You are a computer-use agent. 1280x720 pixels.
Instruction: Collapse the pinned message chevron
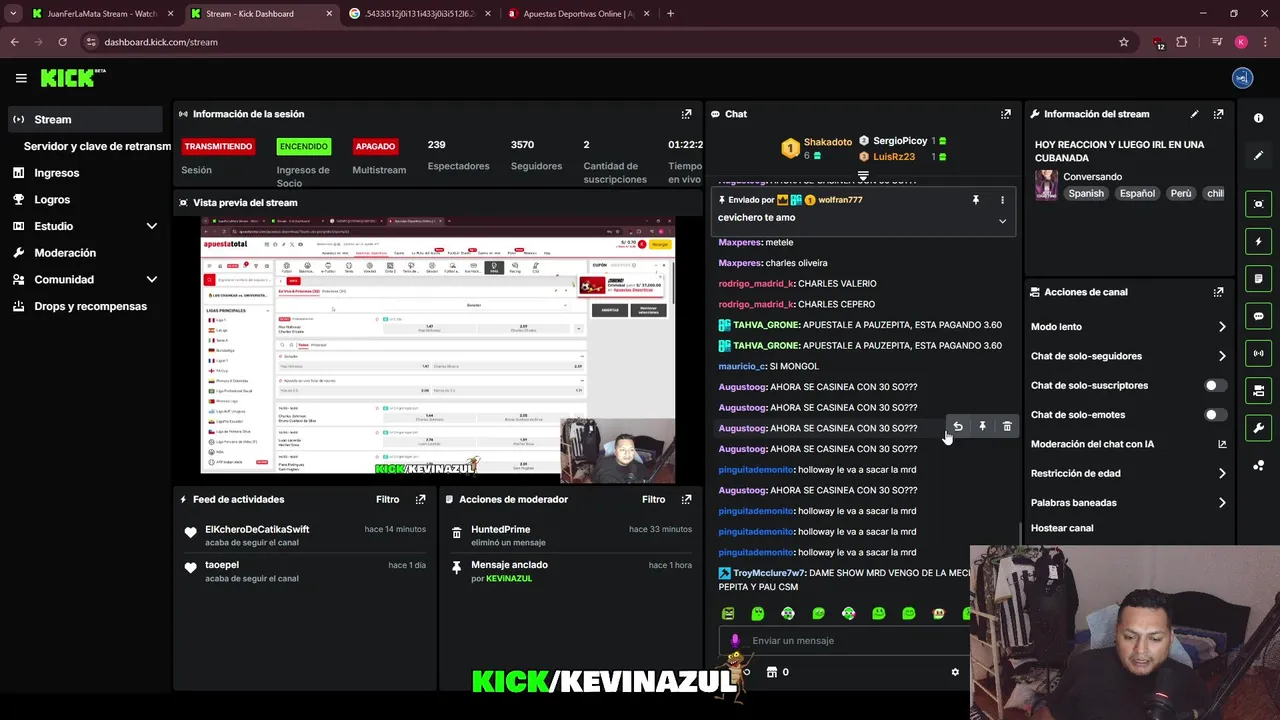click(1002, 221)
